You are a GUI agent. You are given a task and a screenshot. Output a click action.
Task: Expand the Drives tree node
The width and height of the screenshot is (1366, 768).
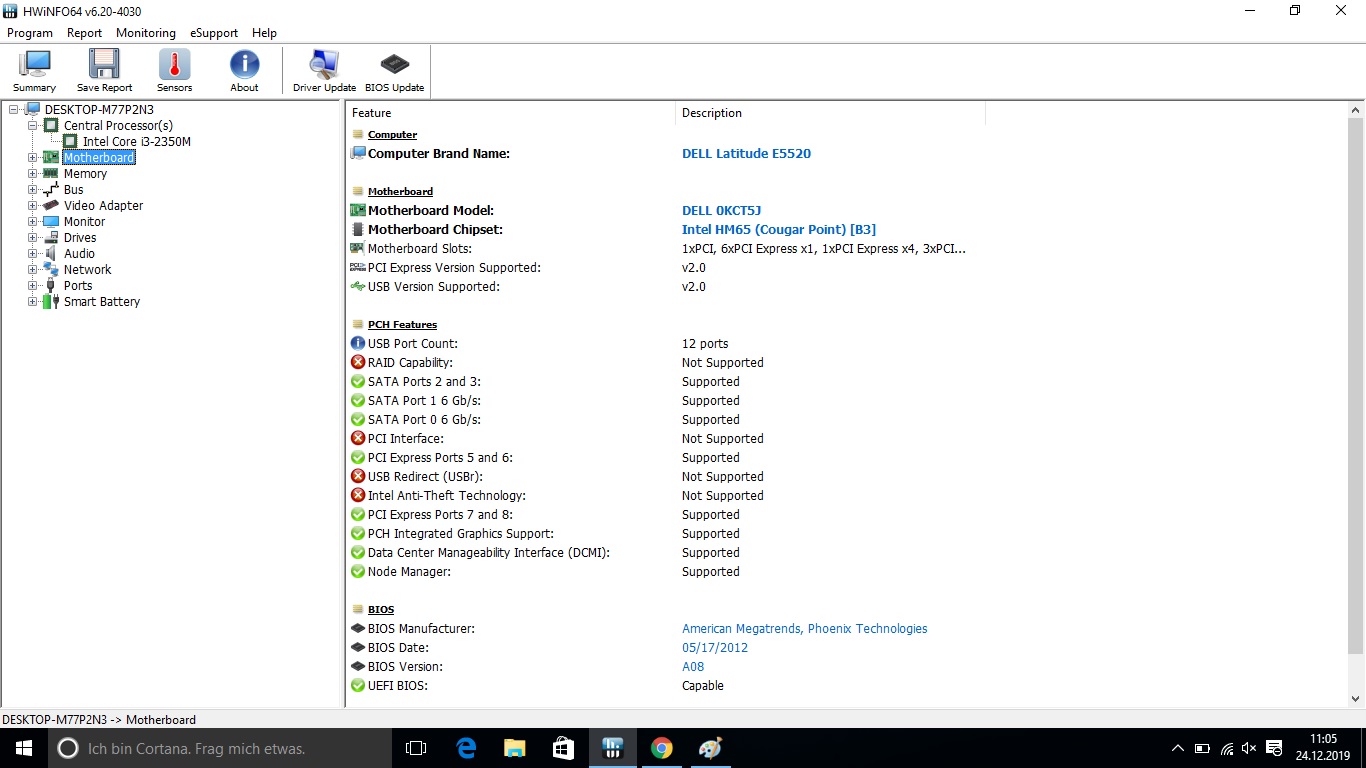(x=33, y=238)
